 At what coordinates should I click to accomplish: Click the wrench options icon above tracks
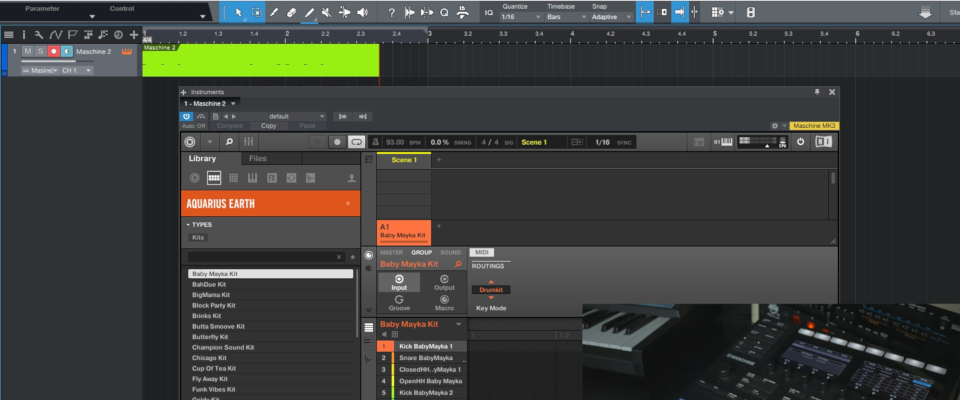(x=39, y=35)
